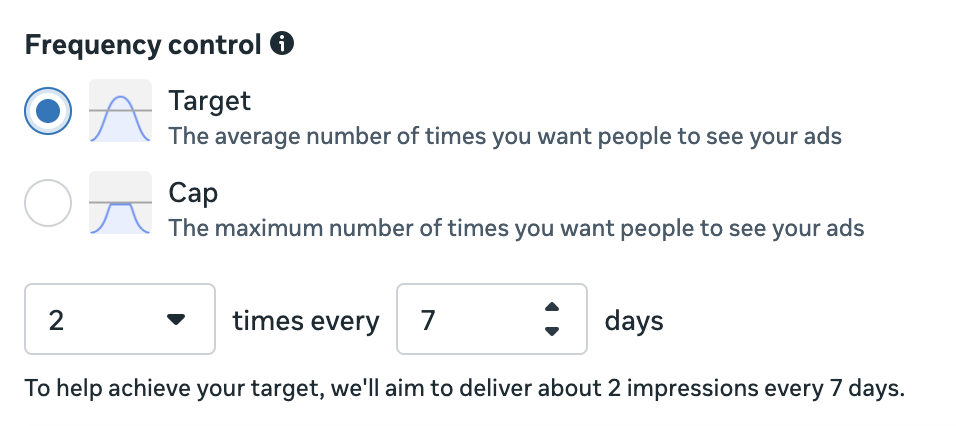Click the "days" label after the field
The width and height of the screenshot is (956, 426).
[x=634, y=321]
